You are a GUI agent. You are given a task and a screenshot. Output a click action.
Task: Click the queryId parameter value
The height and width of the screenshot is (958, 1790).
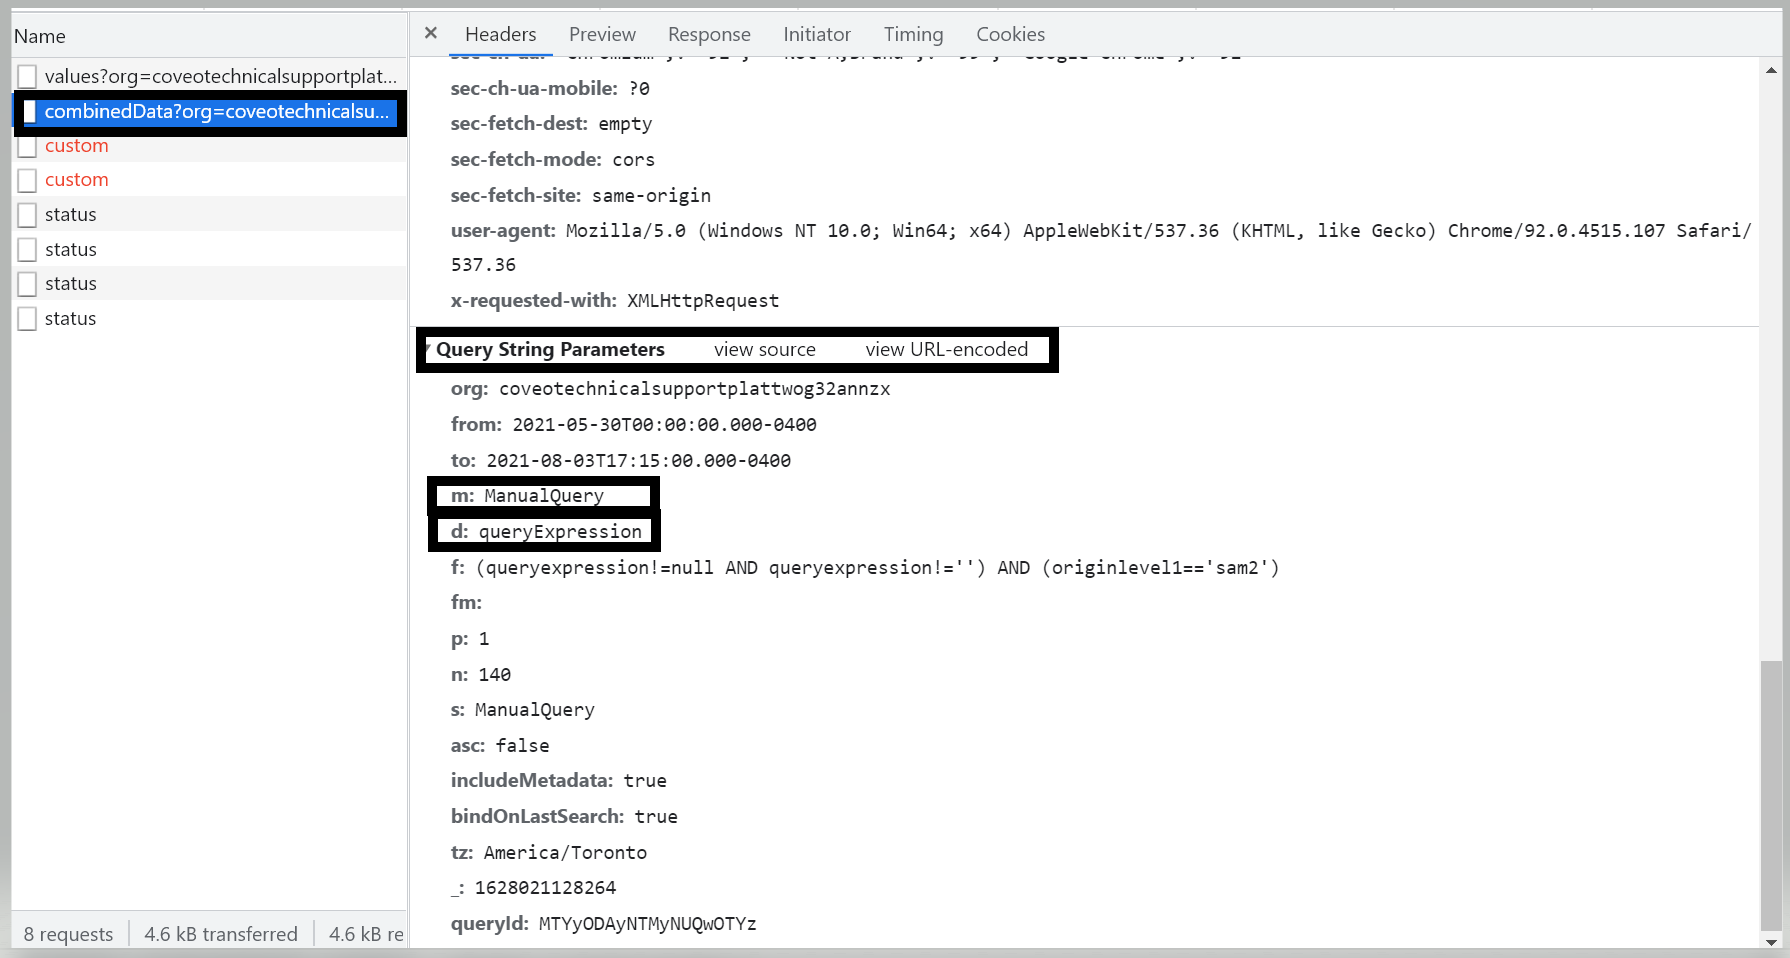click(648, 924)
